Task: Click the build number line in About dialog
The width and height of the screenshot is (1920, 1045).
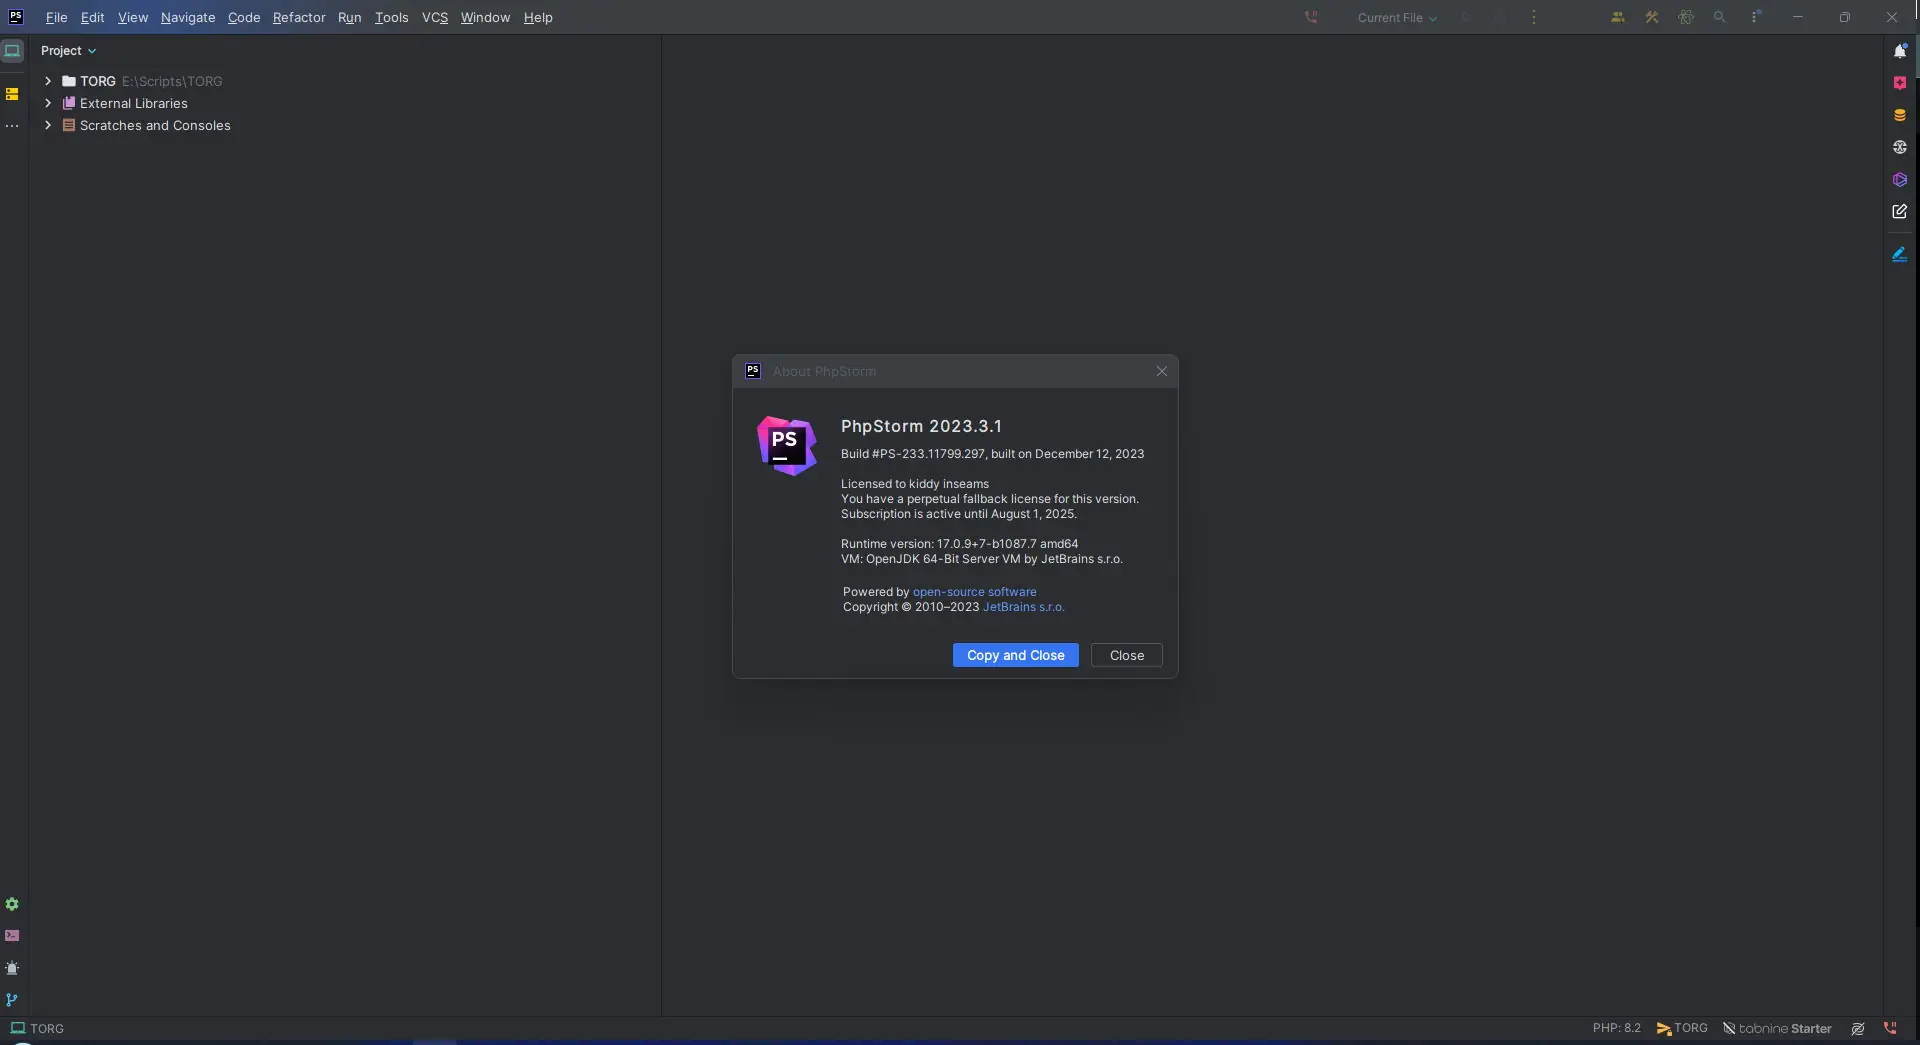Action: coord(992,454)
